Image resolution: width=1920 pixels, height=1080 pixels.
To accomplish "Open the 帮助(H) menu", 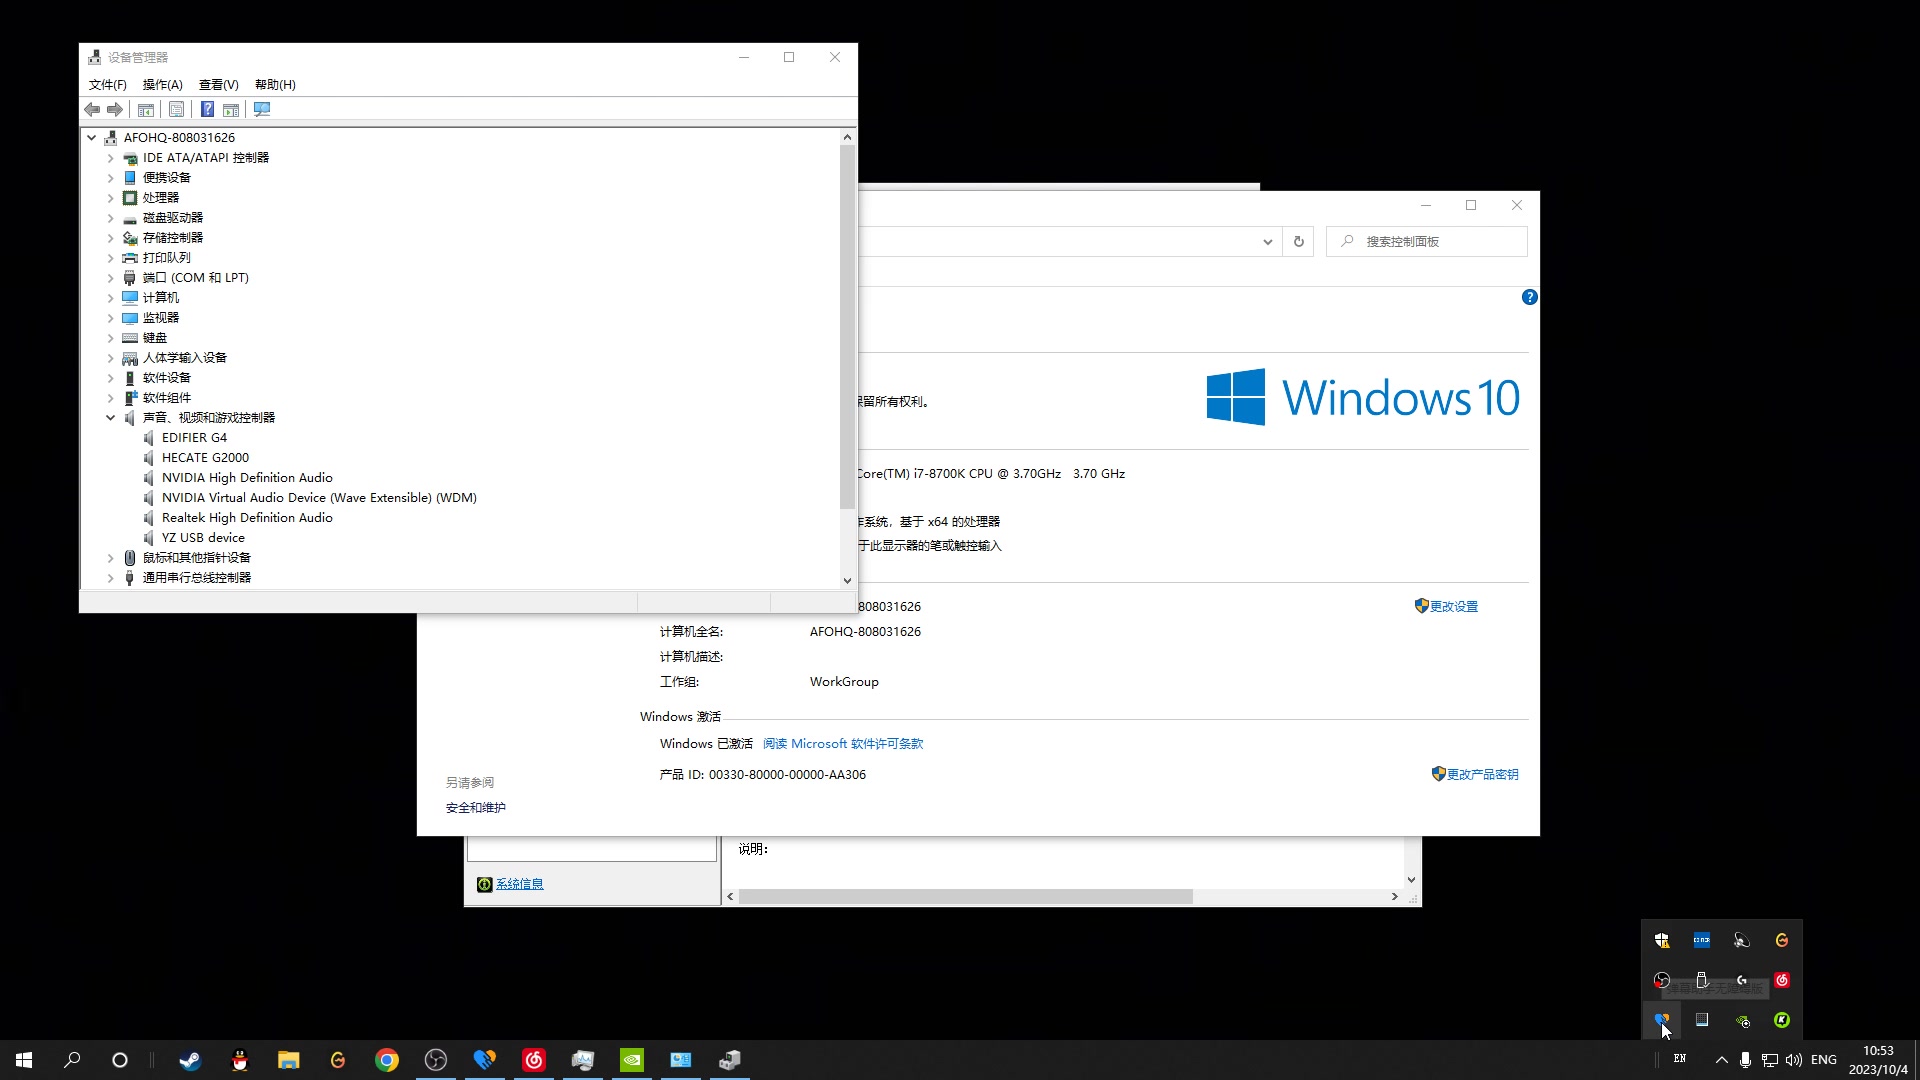I will coord(275,85).
